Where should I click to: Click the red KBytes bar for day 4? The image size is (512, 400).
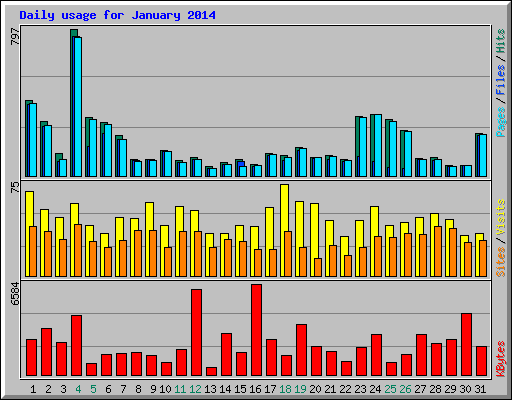click(76, 346)
